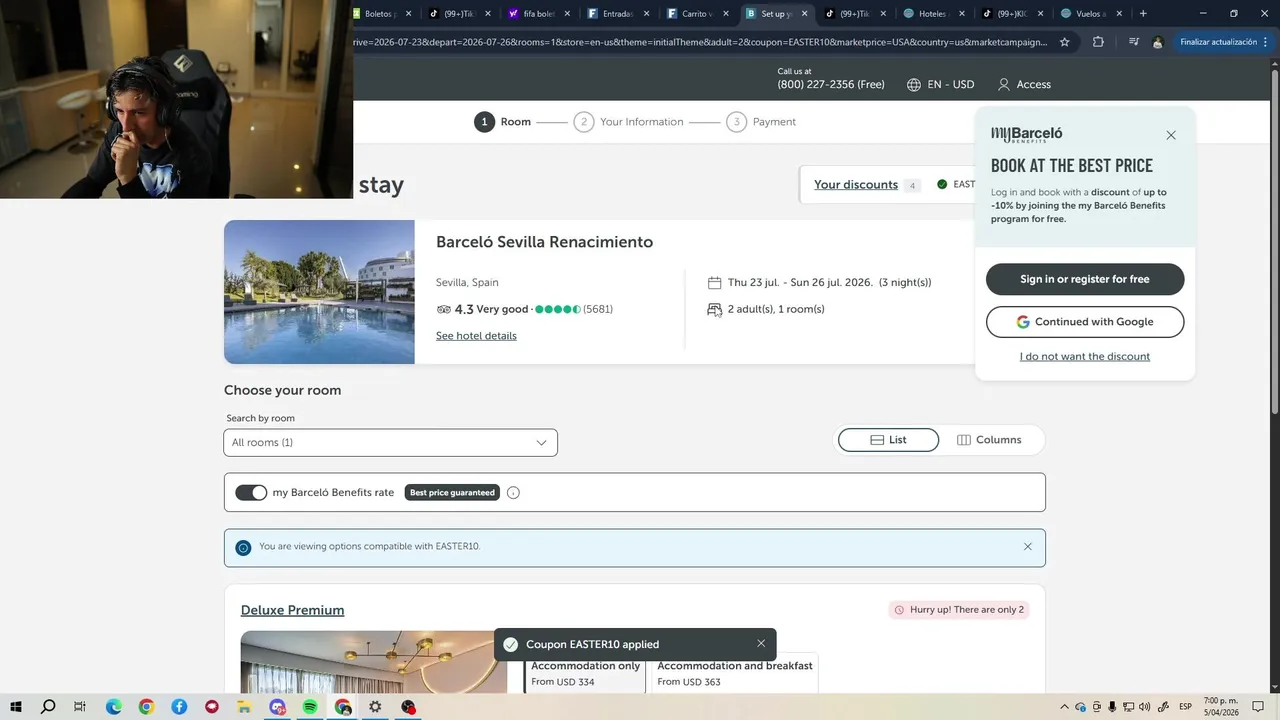
Task: Click the Best price guaranteed info icon
Action: 513,492
